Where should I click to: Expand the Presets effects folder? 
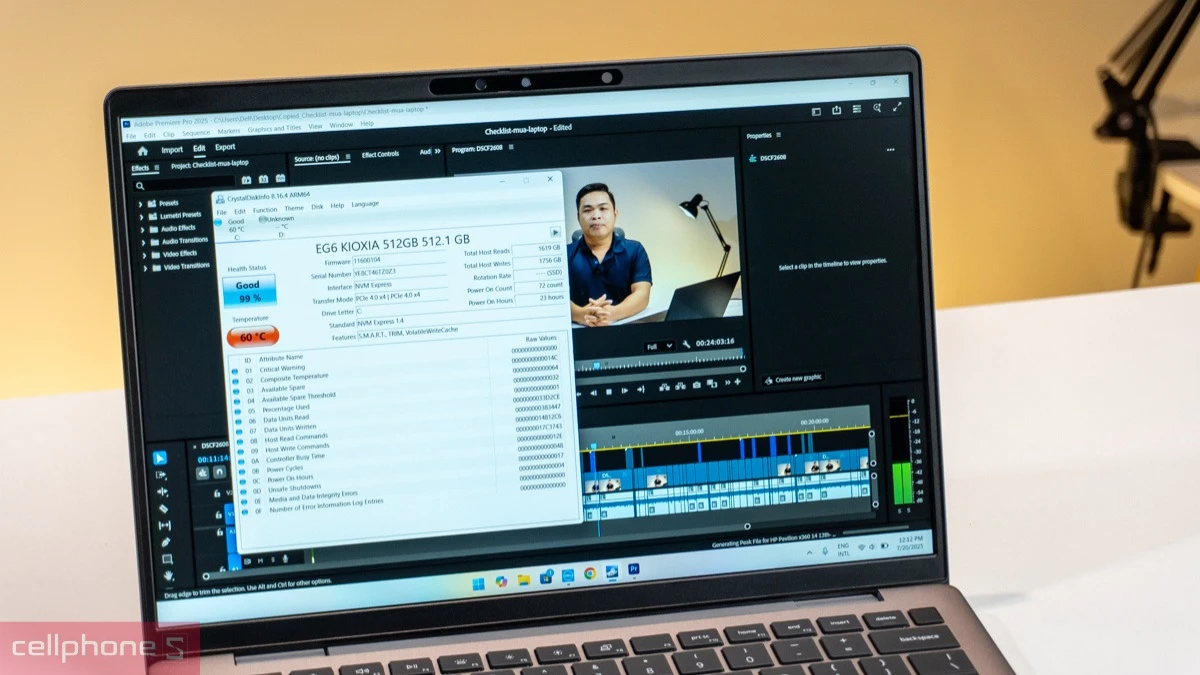(x=141, y=204)
